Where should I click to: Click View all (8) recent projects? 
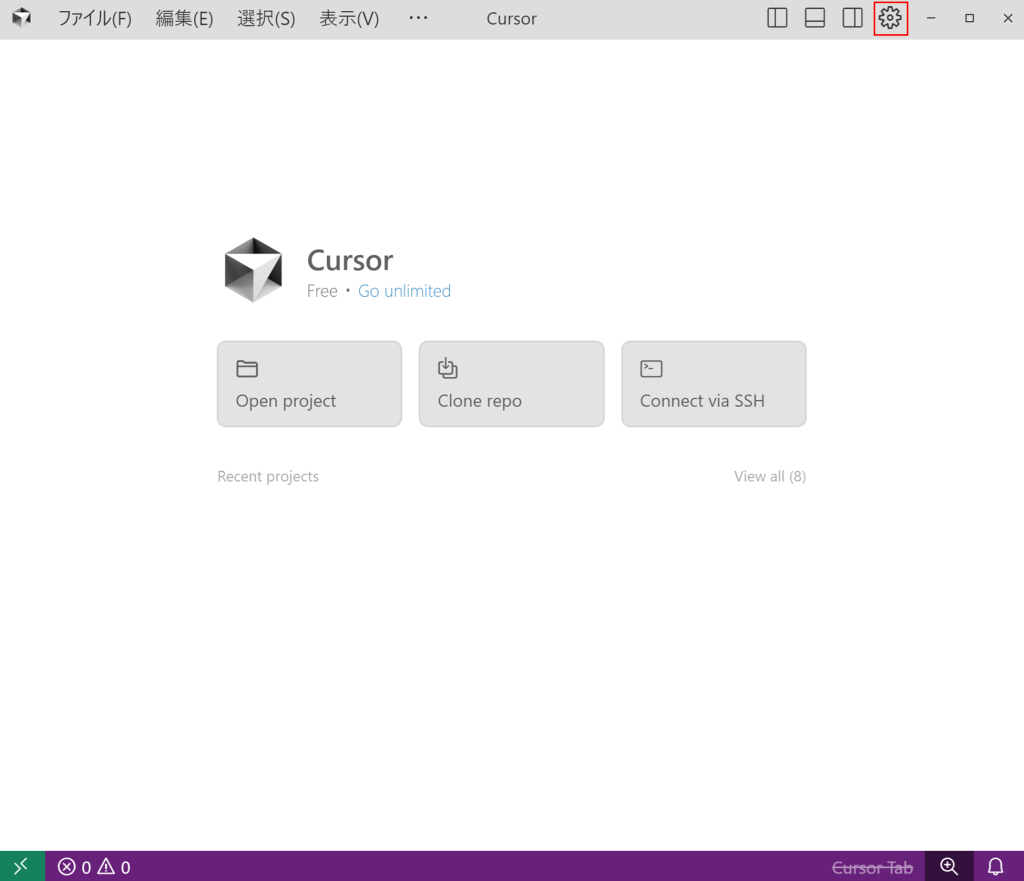(x=769, y=476)
